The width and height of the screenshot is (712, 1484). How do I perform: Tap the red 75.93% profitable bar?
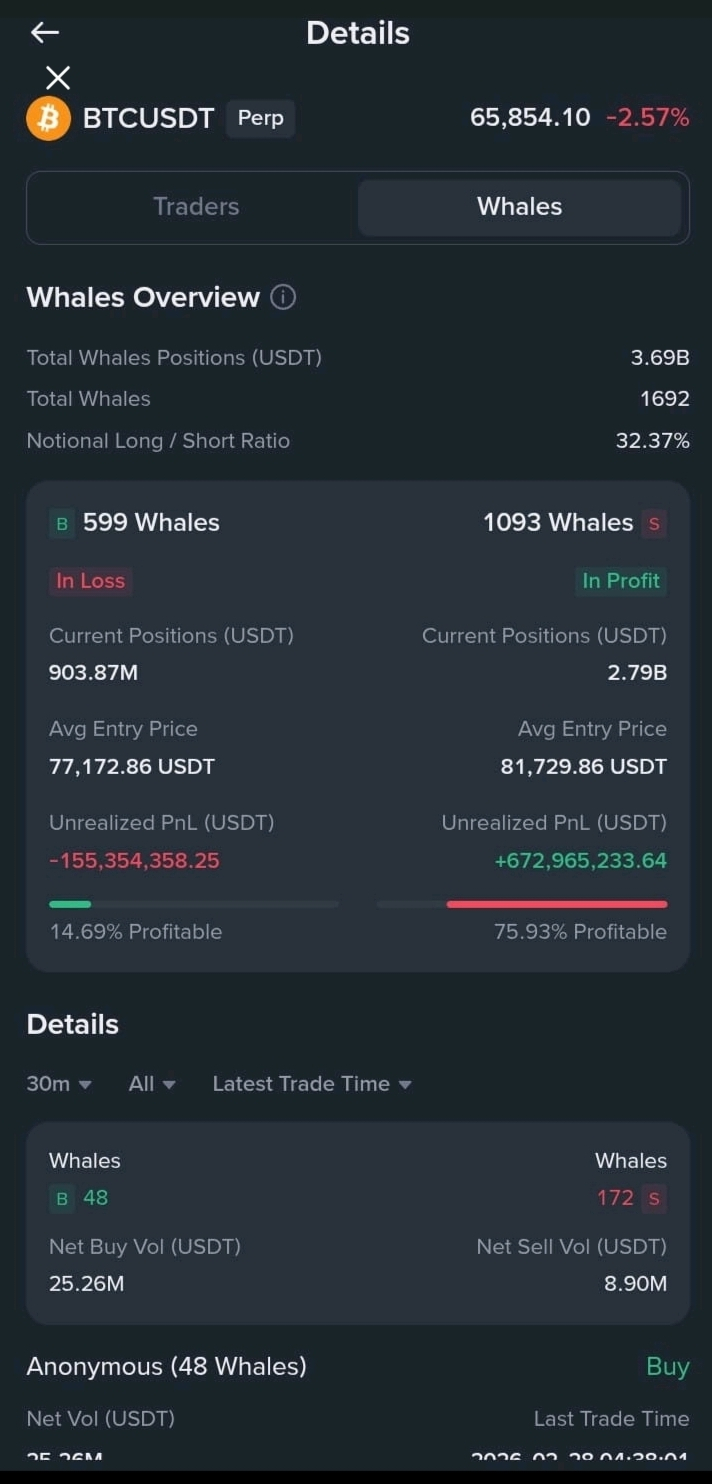pos(556,904)
